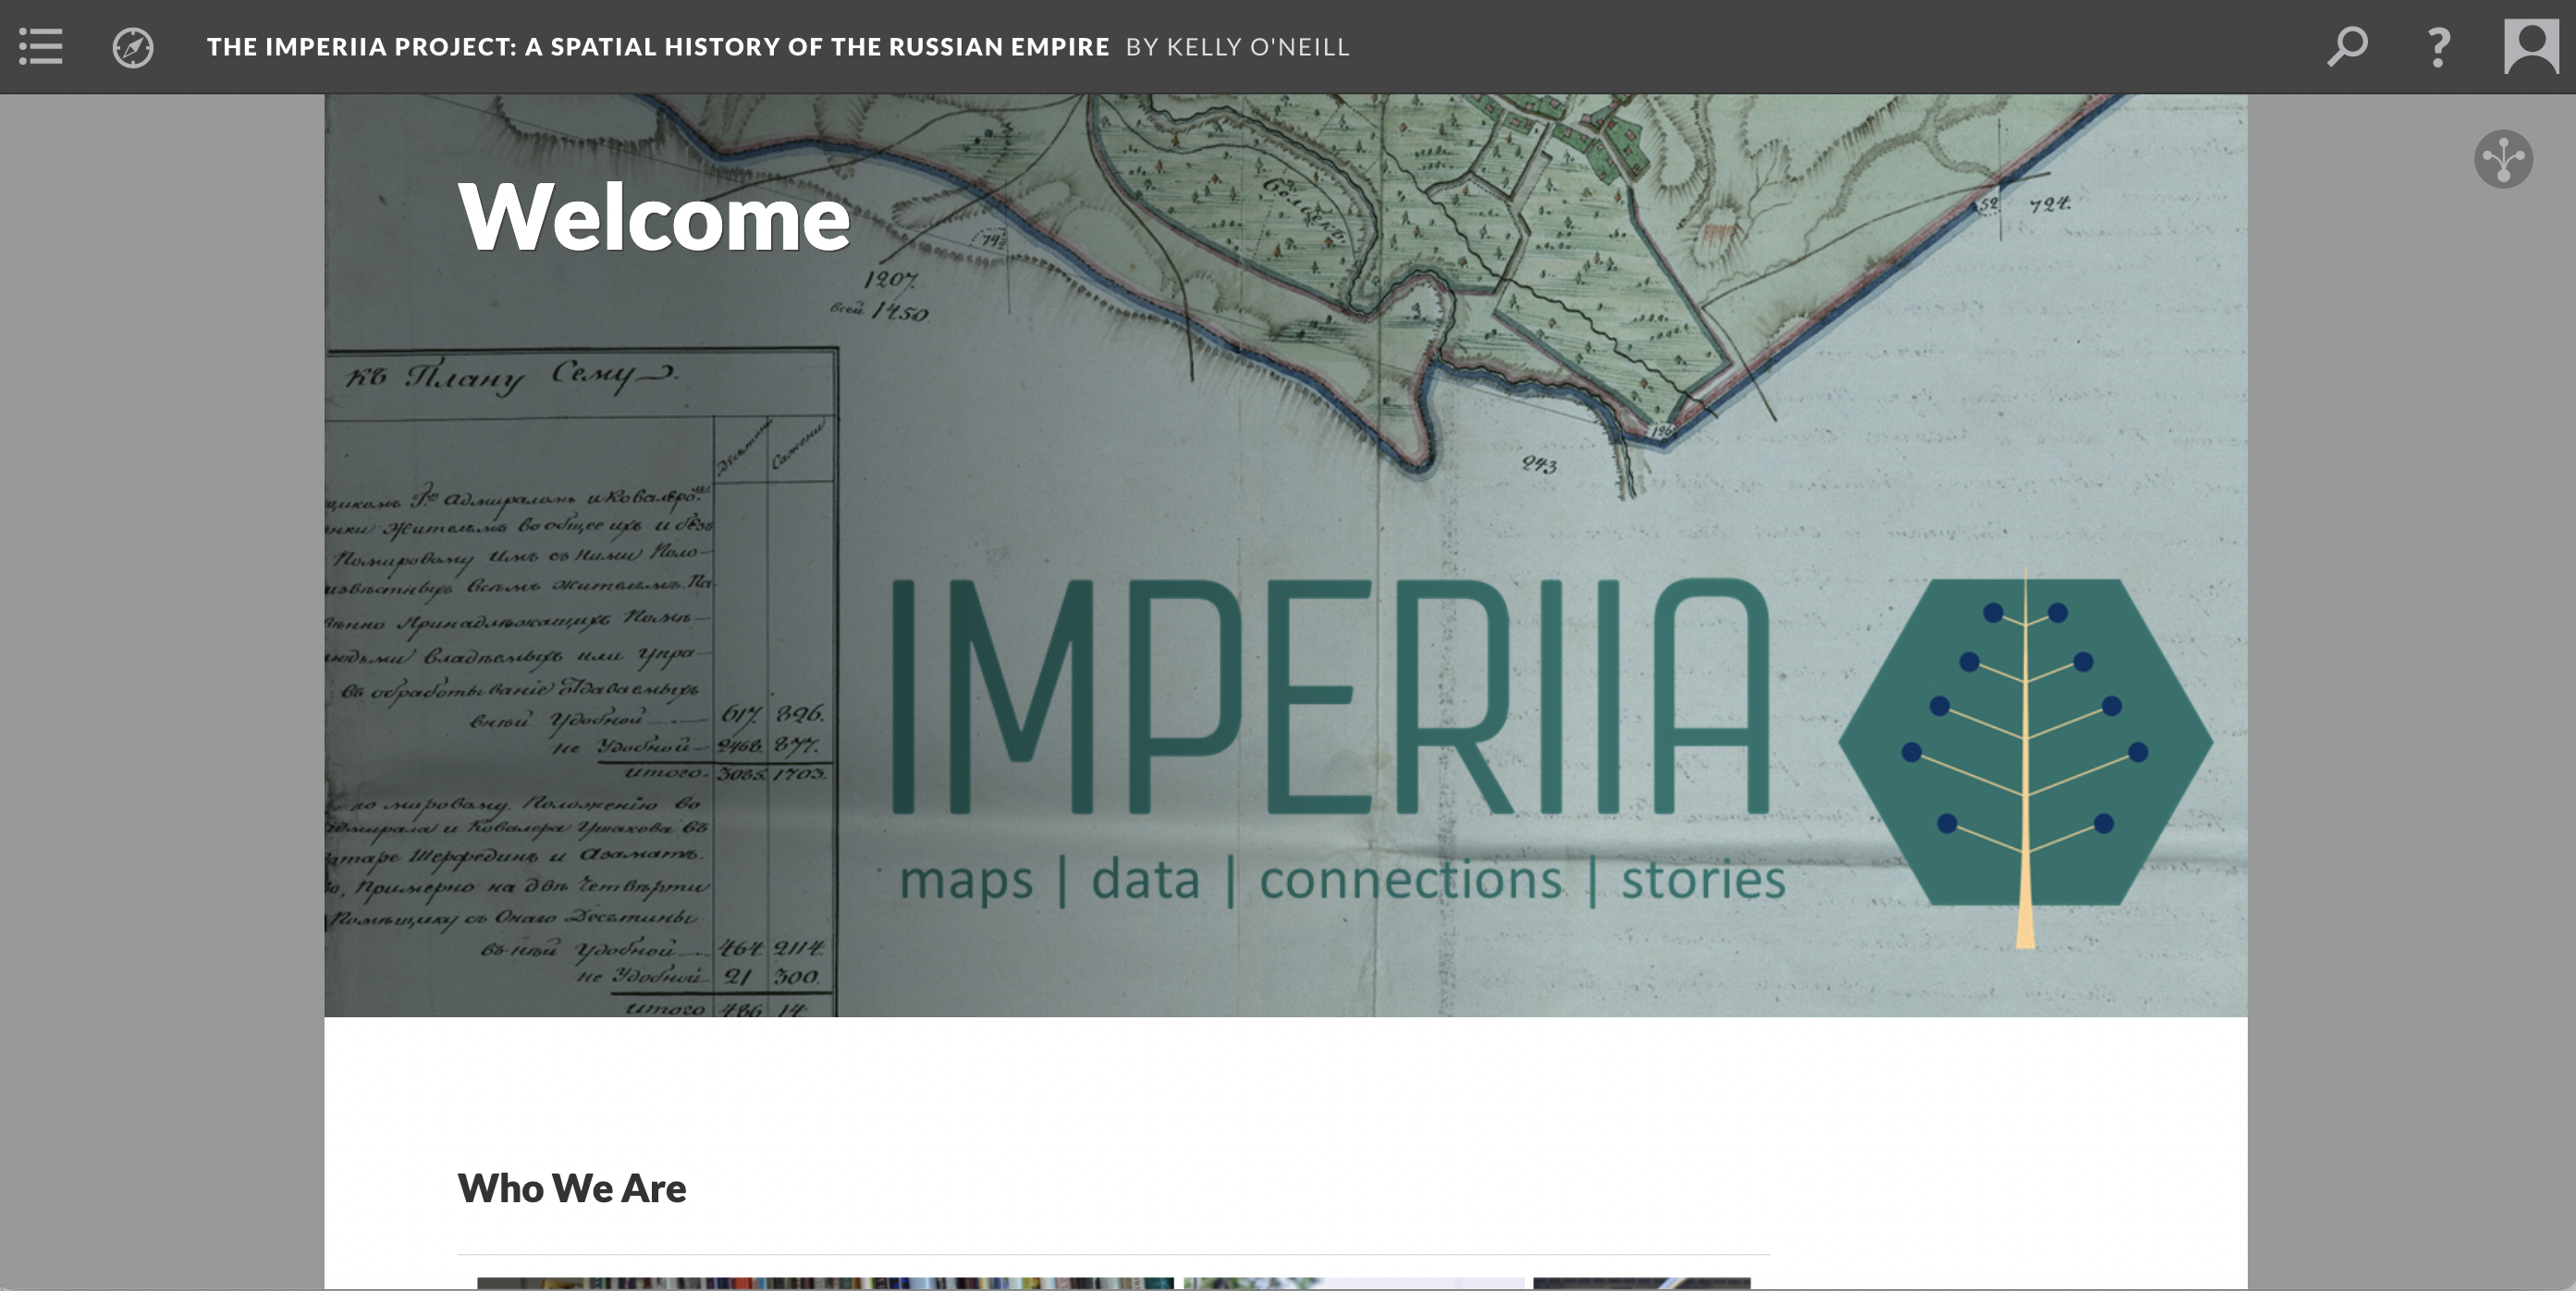This screenshot has width=2576, height=1291.
Task: Click the word stories in tagline
Action: tap(1703, 881)
